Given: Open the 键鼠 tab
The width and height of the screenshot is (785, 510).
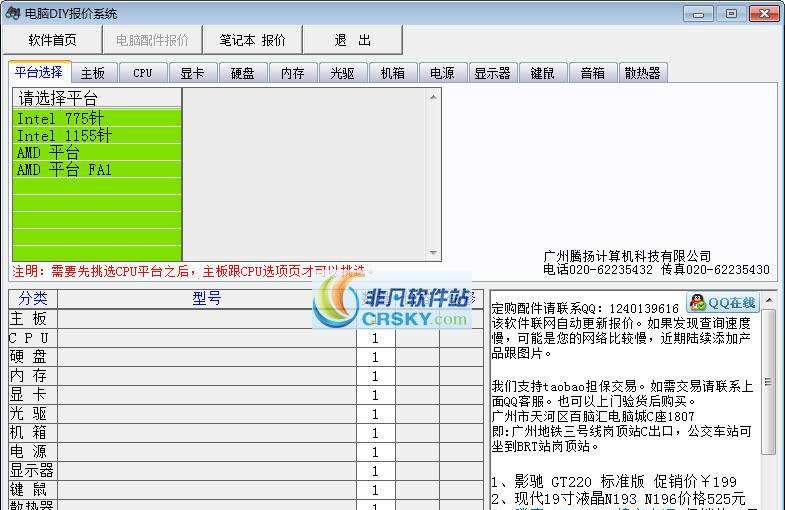Looking at the screenshot, I should click(x=543, y=73).
